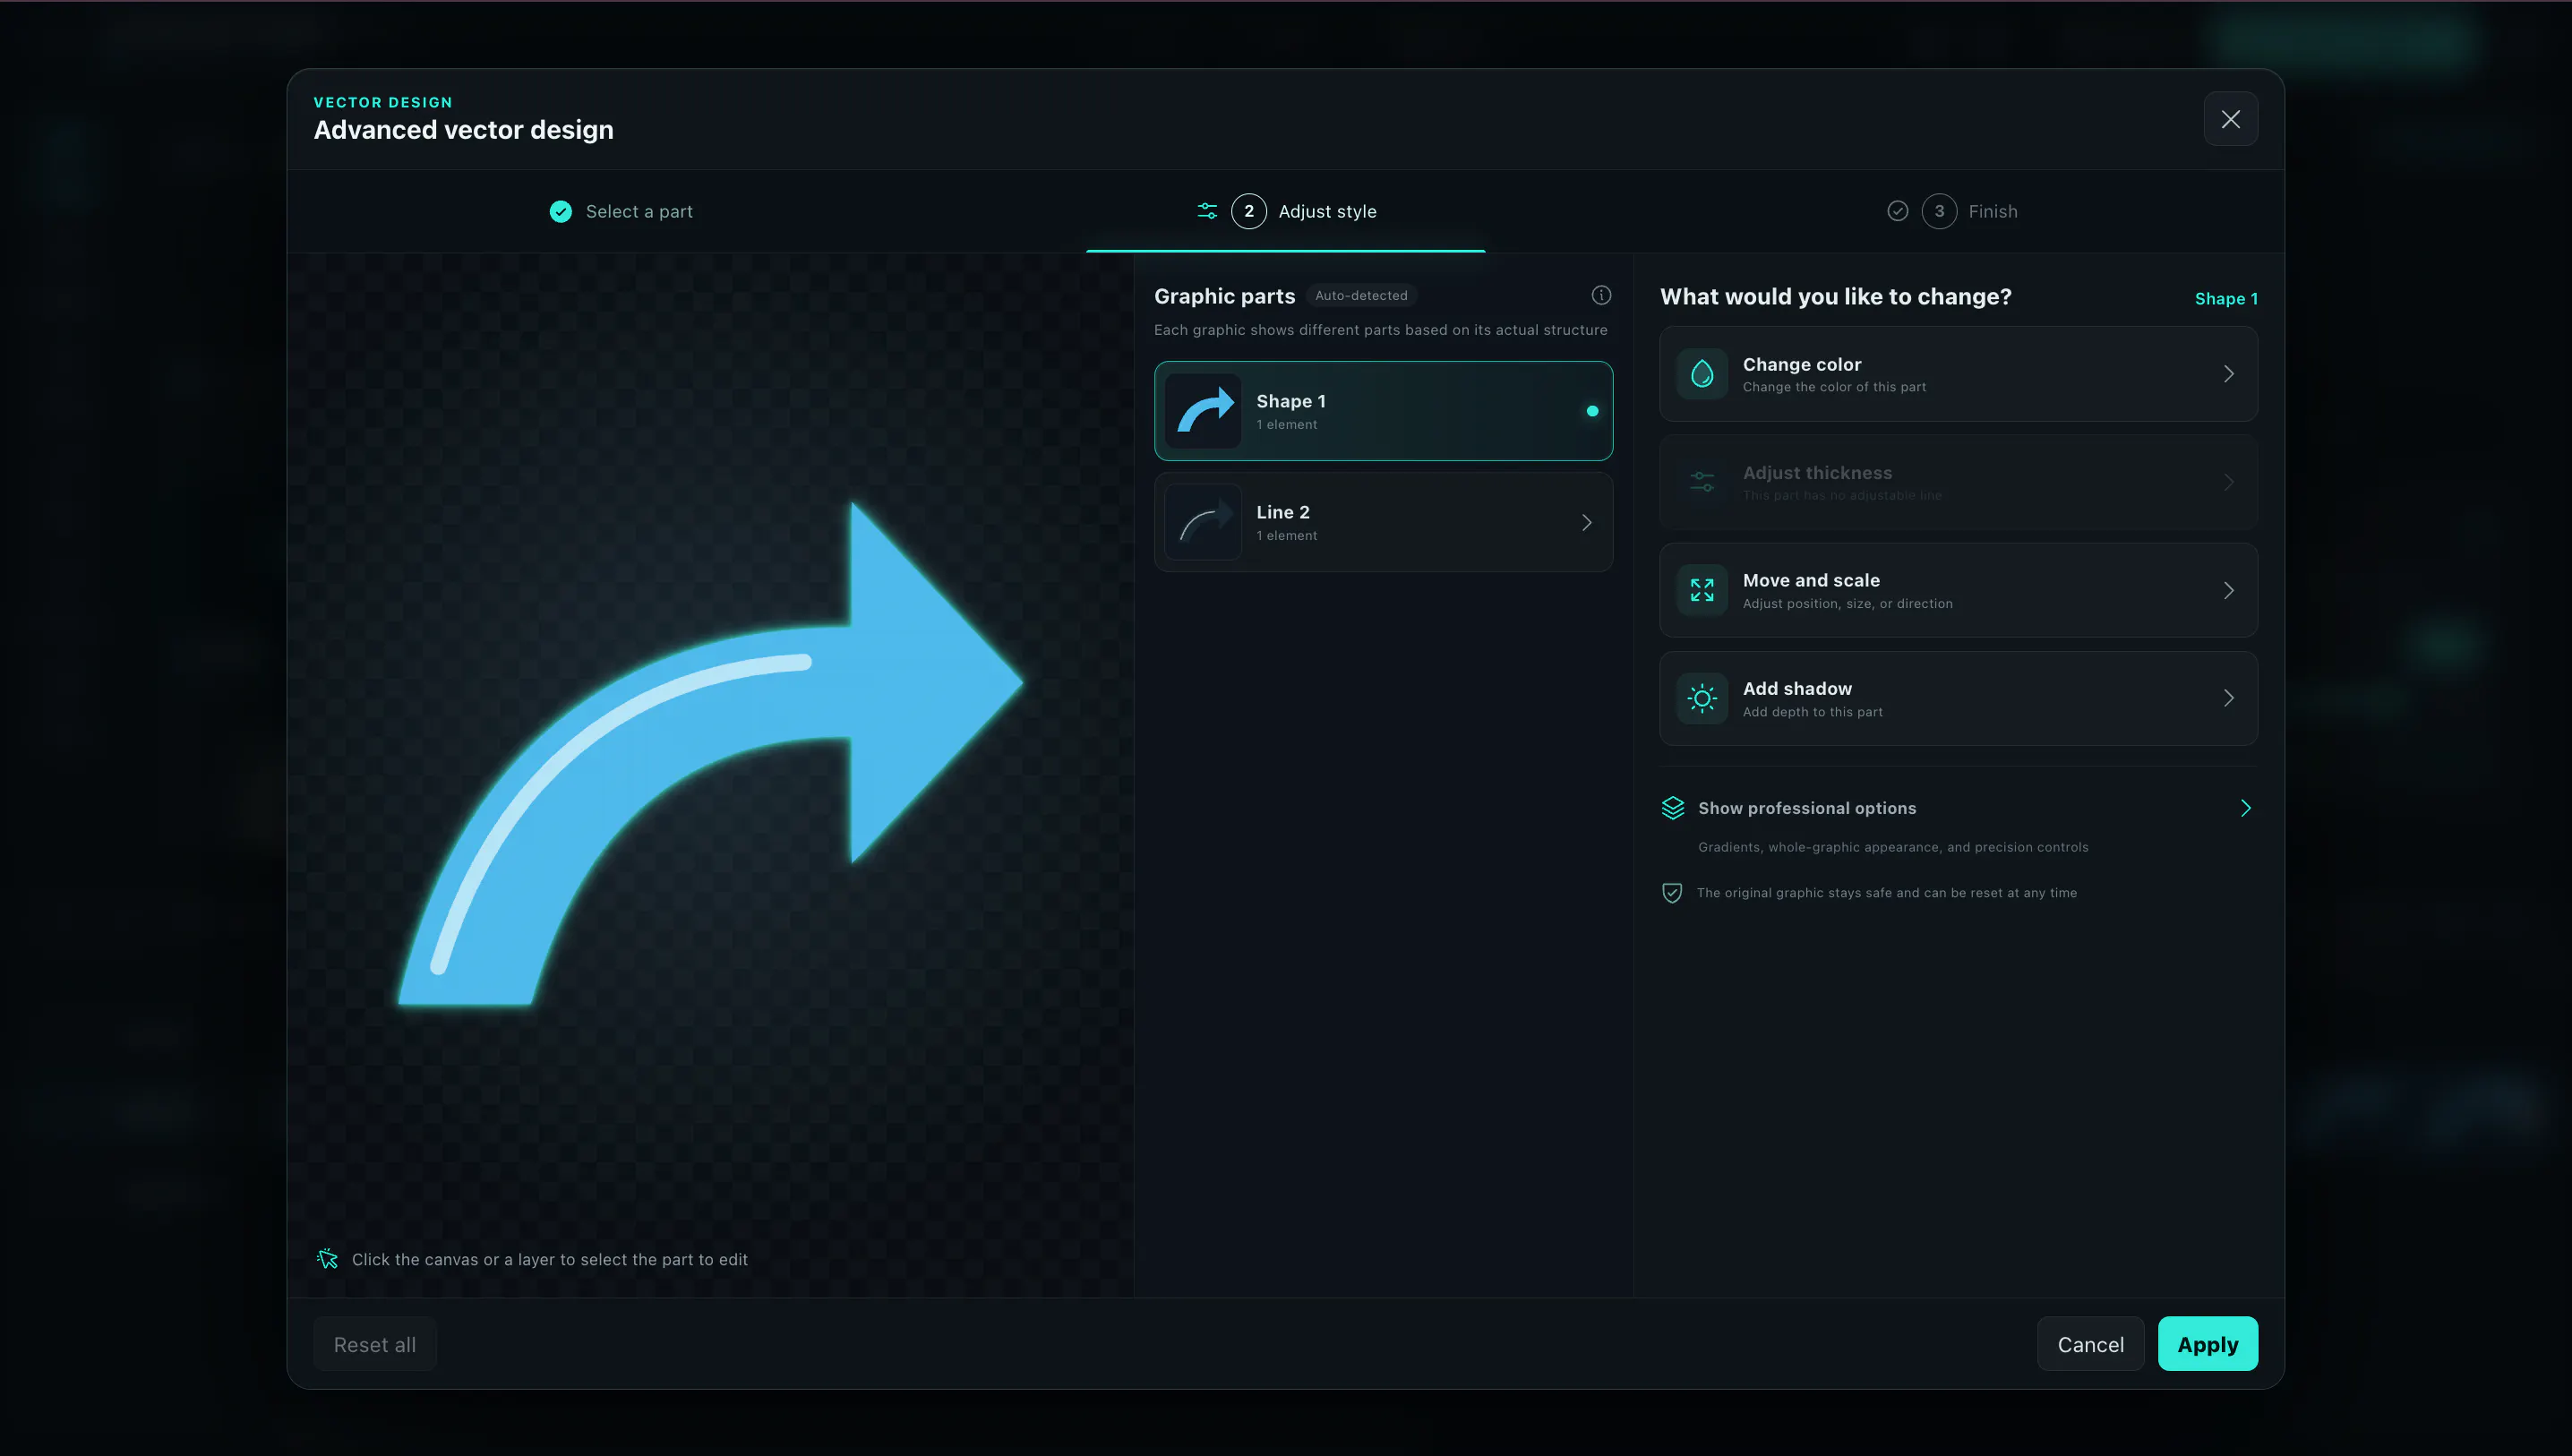Click the cursor icon by the canvas hint
The image size is (2572, 1456).
click(x=327, y=1259)
